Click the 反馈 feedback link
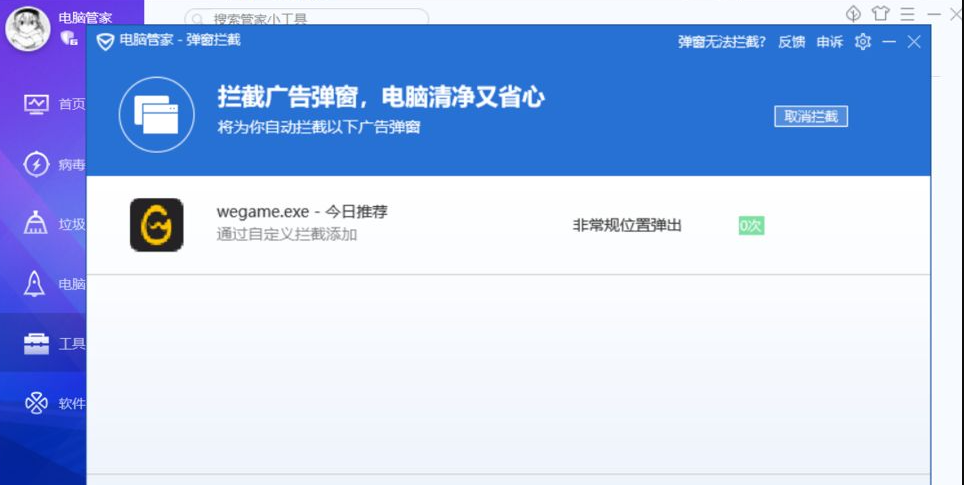The width and height of the screenshot is (964, 485). tap(791, 42)
